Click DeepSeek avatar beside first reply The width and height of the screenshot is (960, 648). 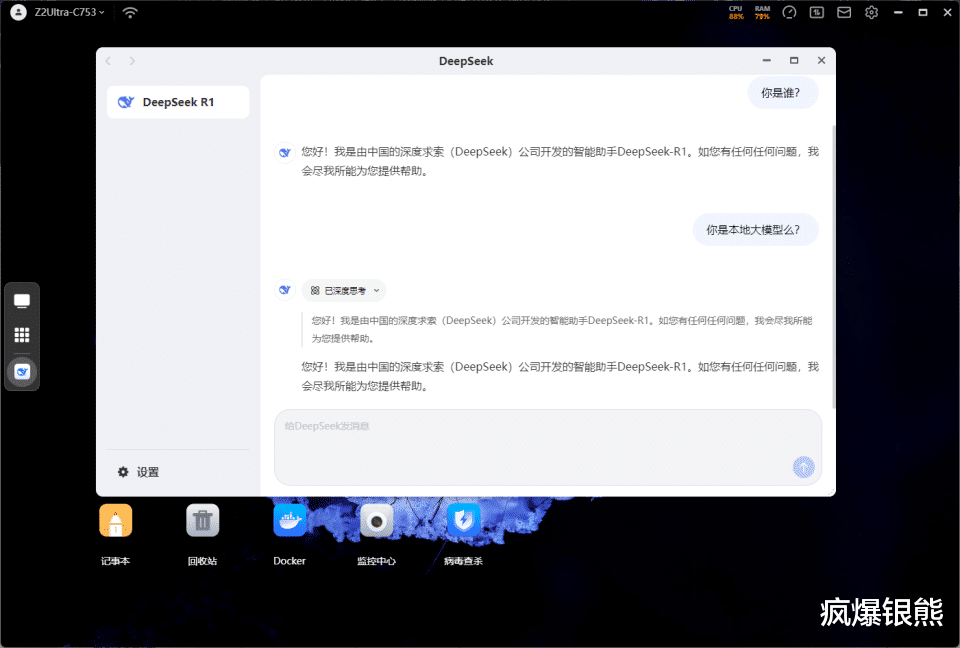tap(285, 152)
